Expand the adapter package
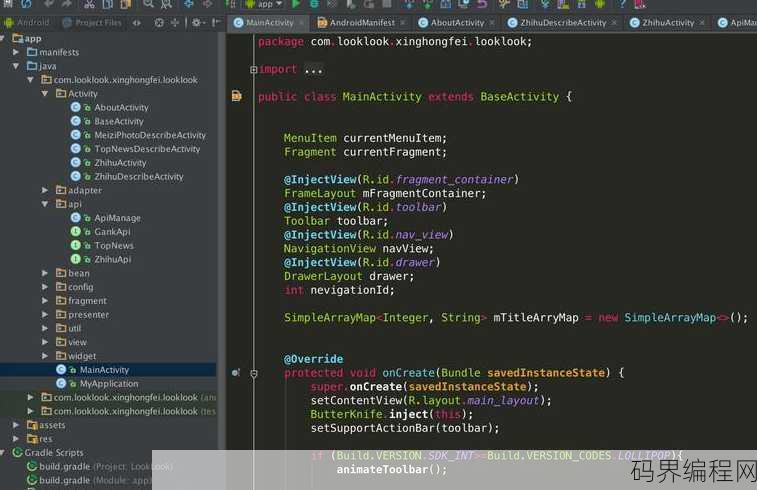The height and width of the screenshot is (490, 757). (45, 190)
